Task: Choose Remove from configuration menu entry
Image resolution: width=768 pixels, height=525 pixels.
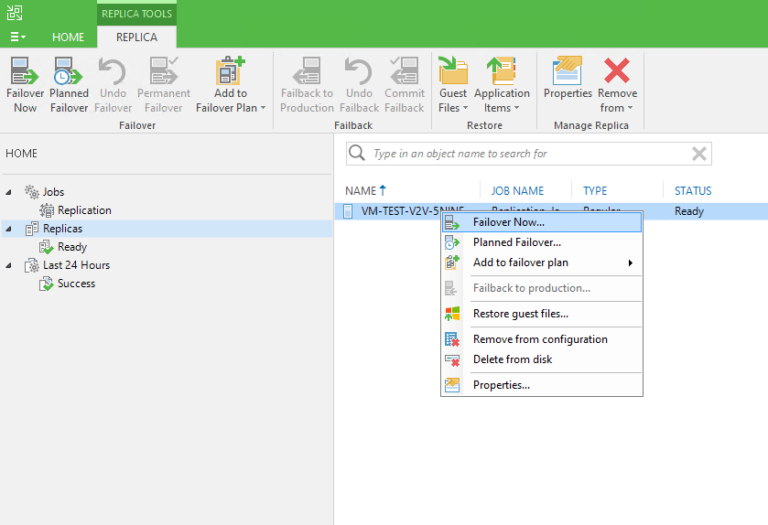Action: pos(541,339)
